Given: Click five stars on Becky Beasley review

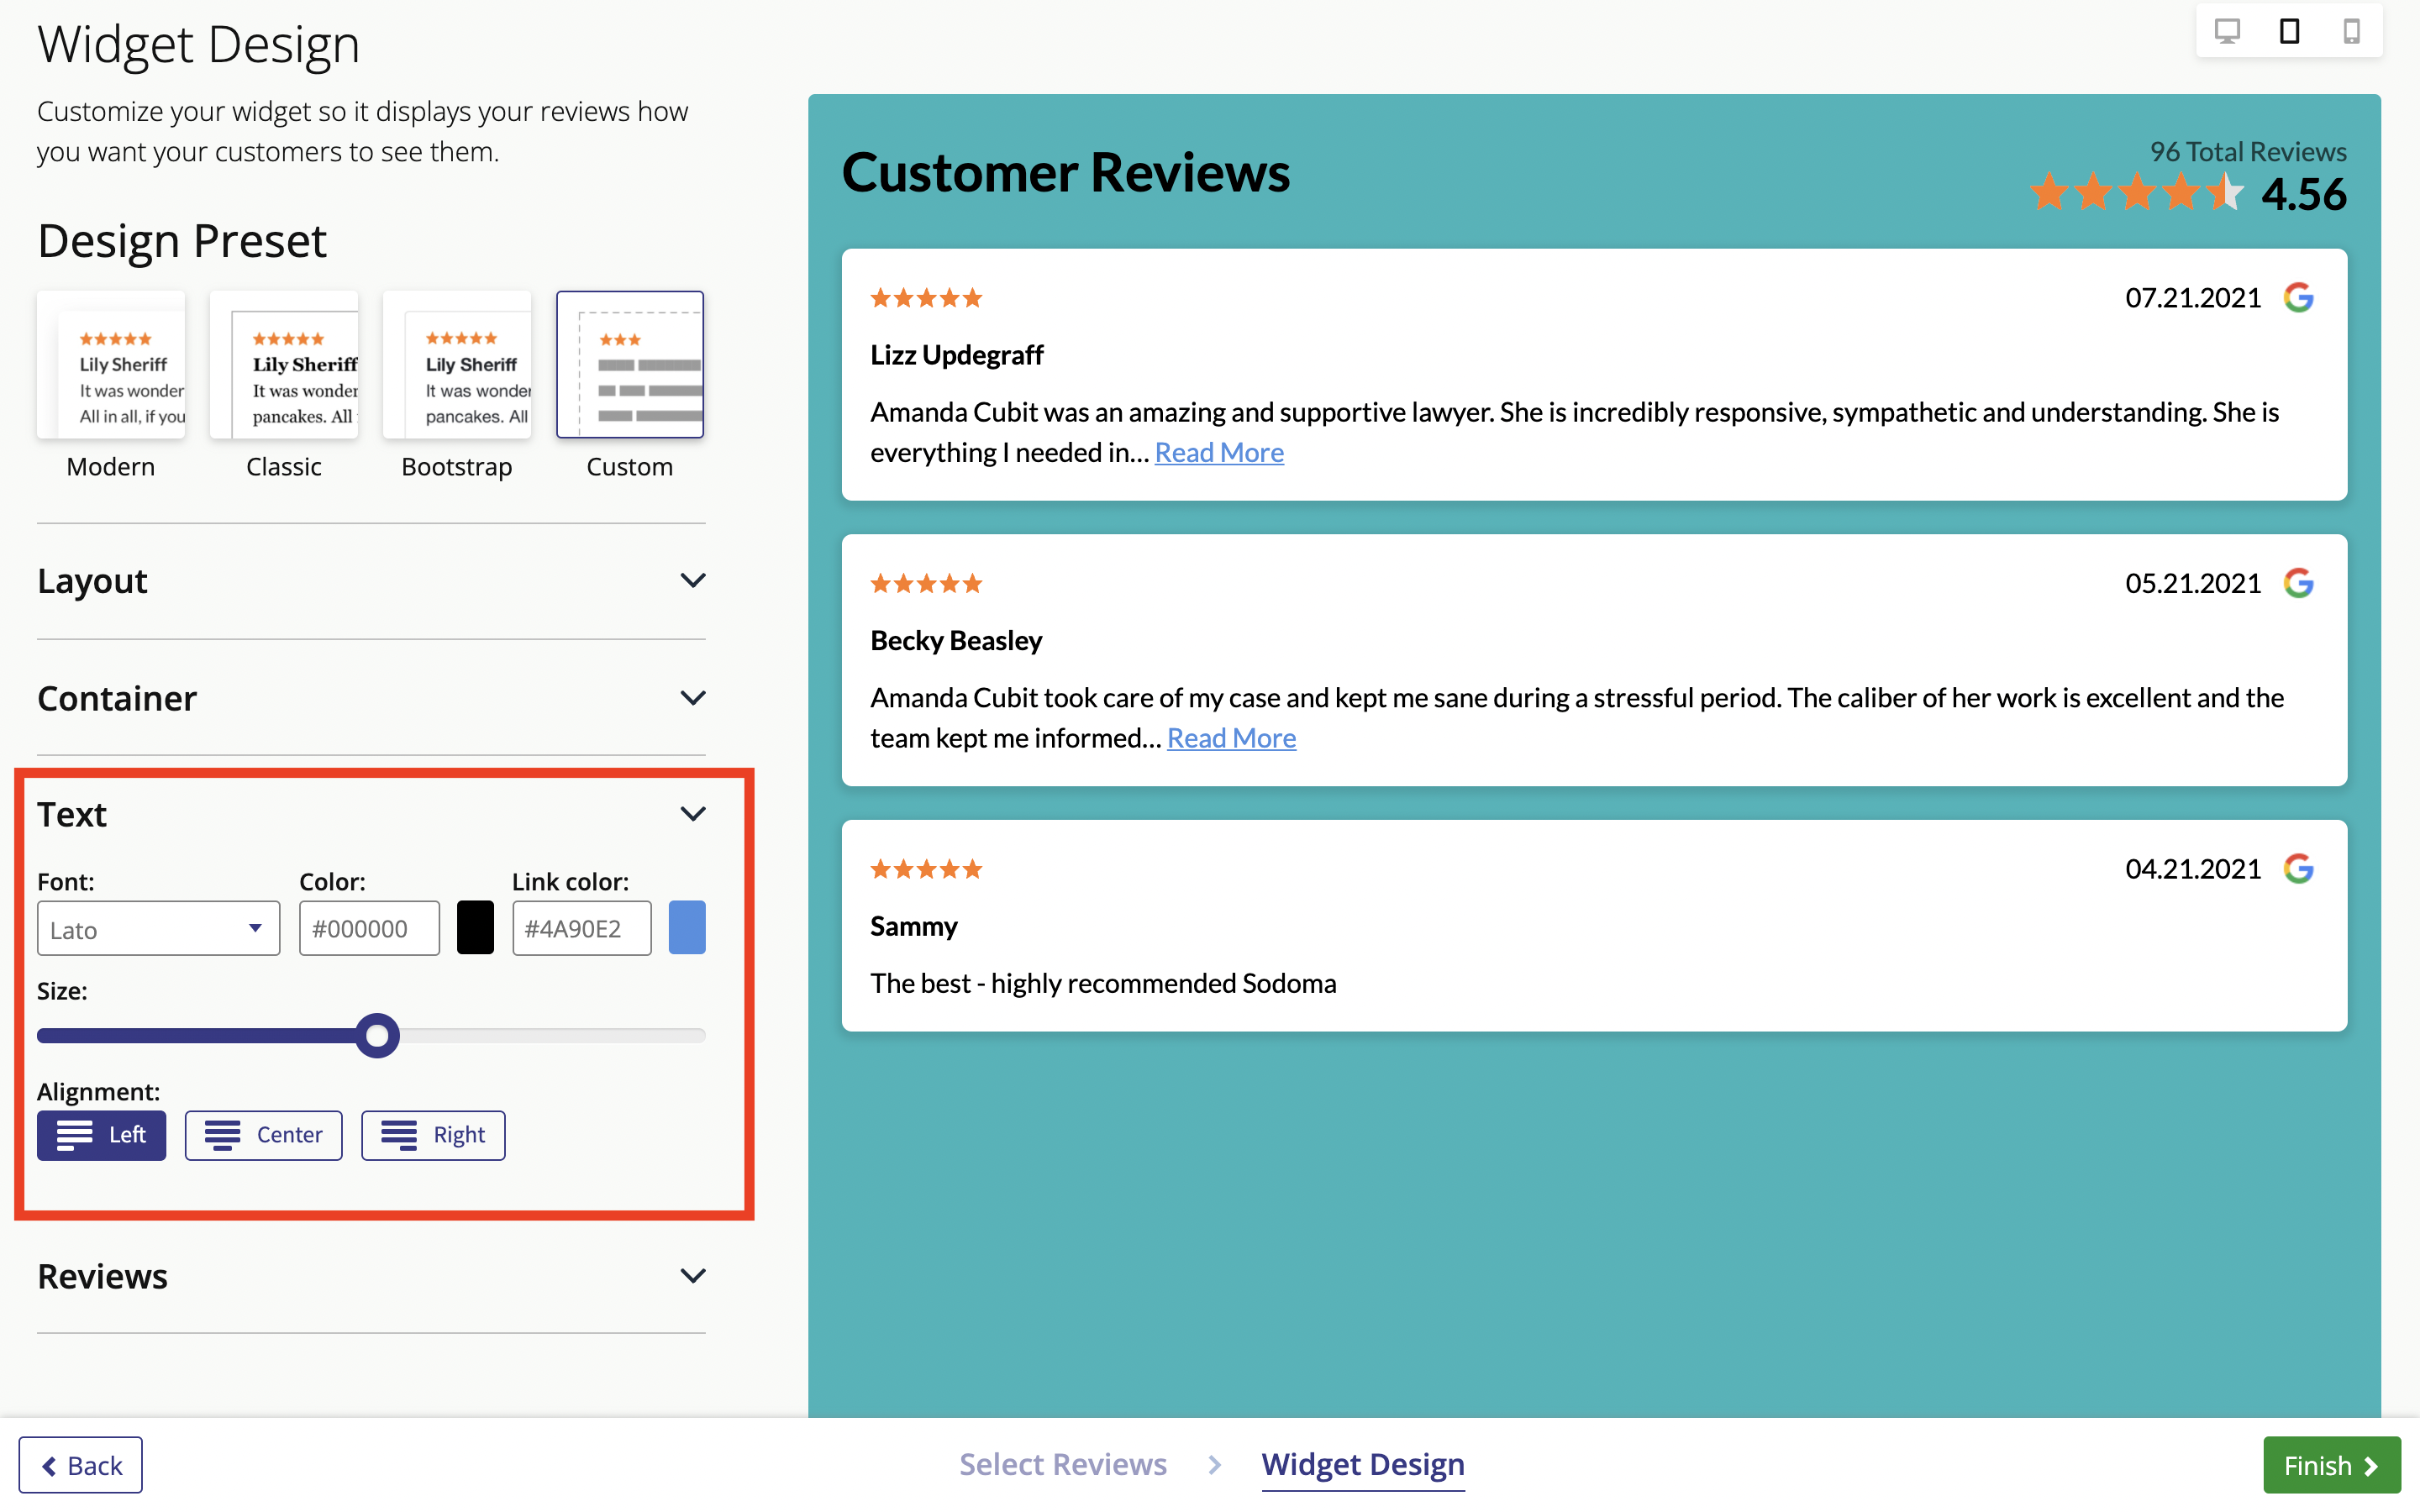Looking at the screenshot, I should (926, 583).
